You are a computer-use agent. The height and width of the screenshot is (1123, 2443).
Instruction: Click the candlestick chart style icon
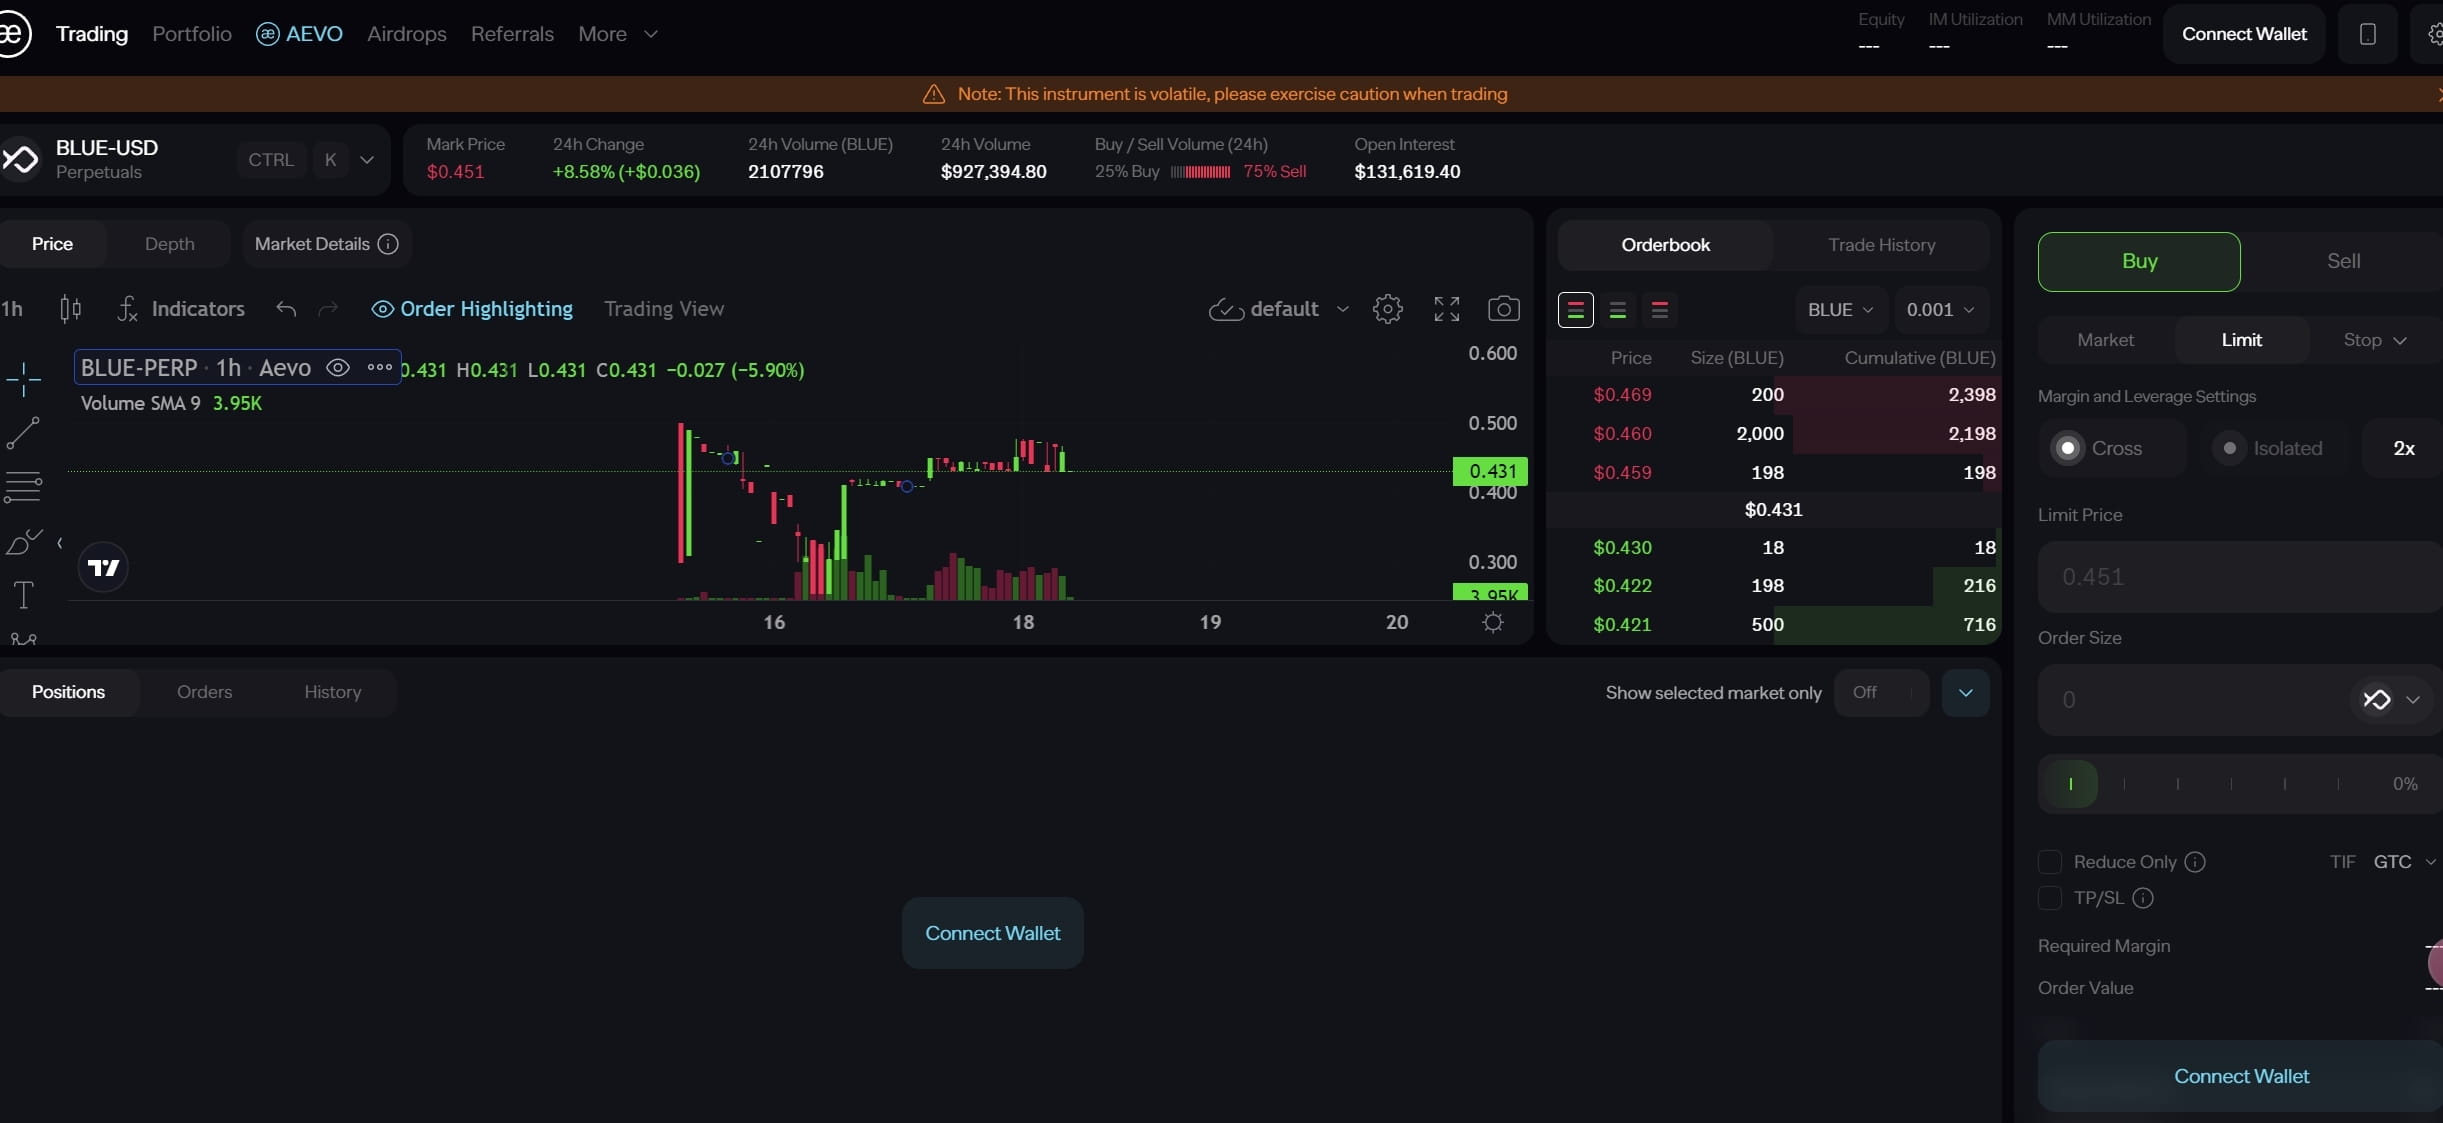[x=70, y=309]
